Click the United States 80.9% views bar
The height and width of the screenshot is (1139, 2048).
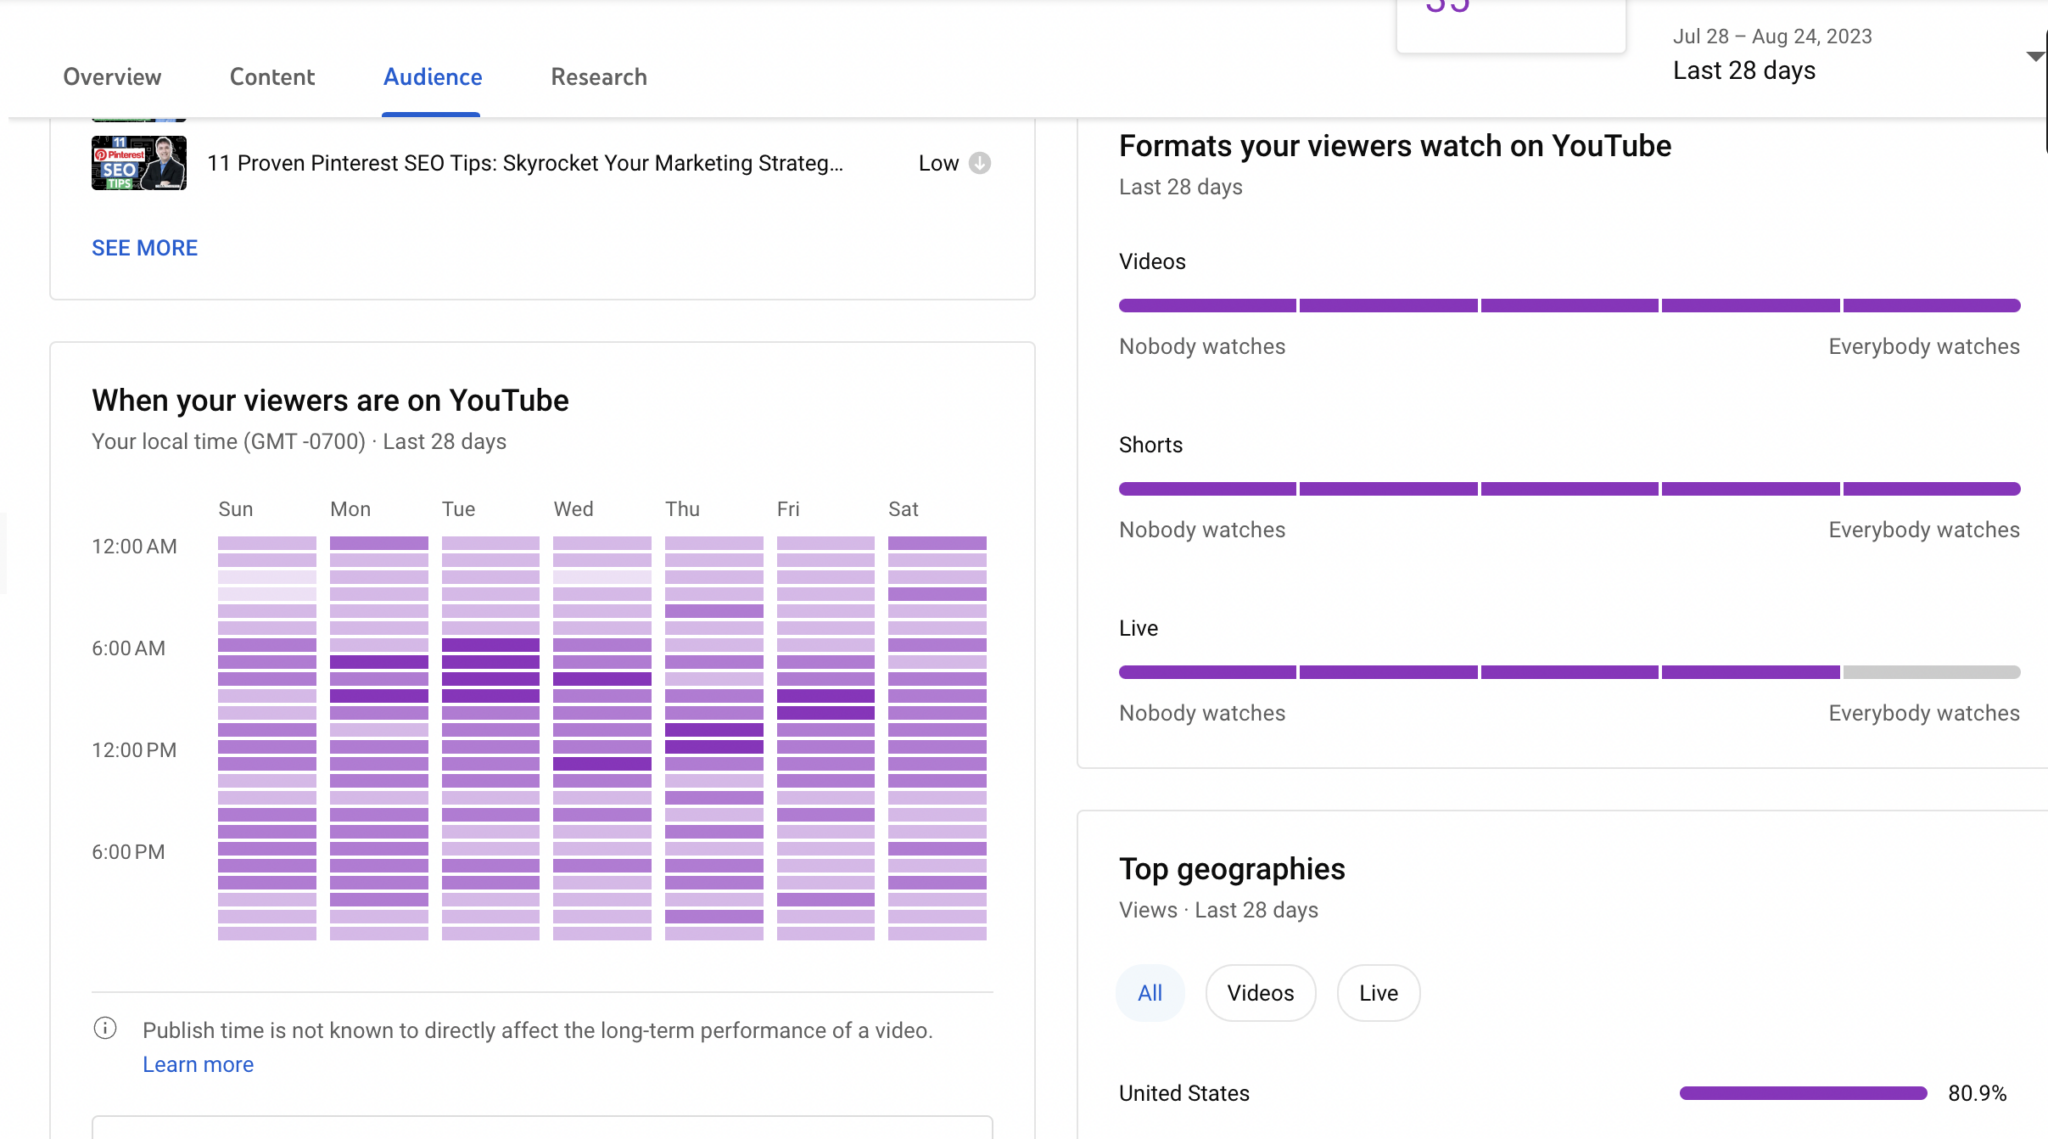pos(1802,1092)
